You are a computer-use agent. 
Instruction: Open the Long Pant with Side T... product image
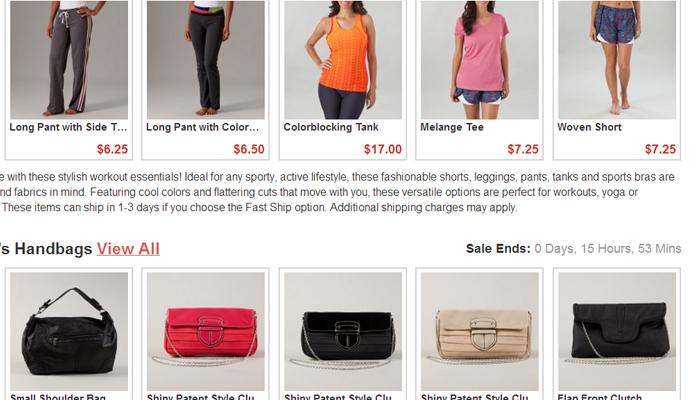coord(69,59)
